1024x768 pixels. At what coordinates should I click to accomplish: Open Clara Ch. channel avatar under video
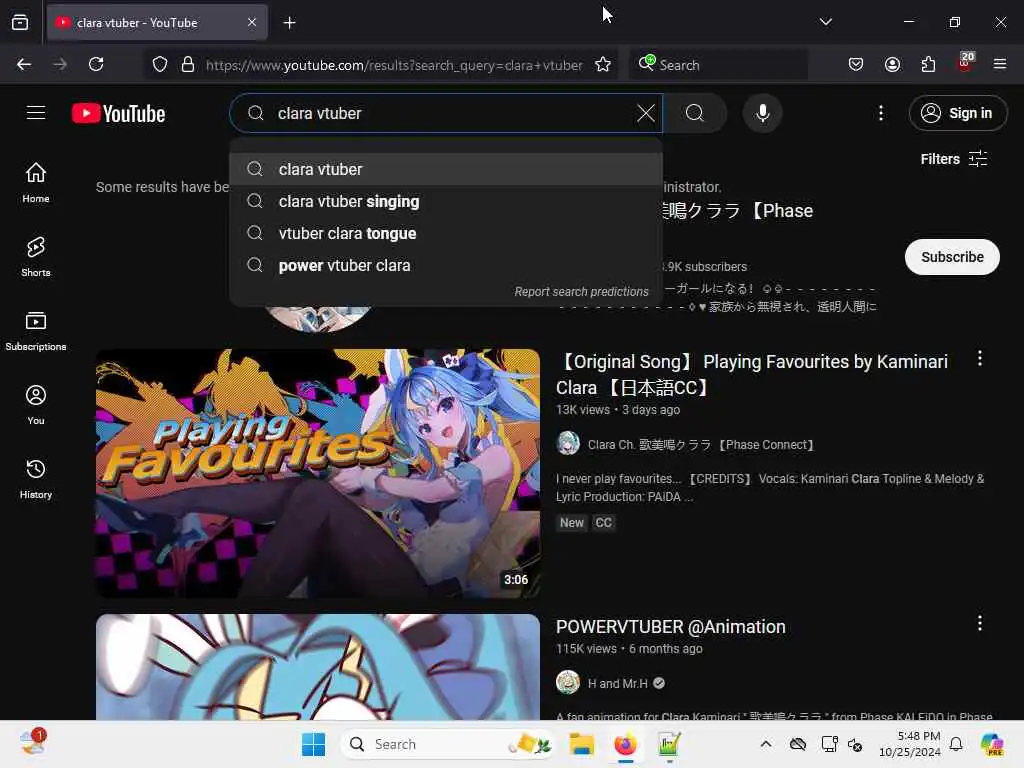(x=568, y=443)
